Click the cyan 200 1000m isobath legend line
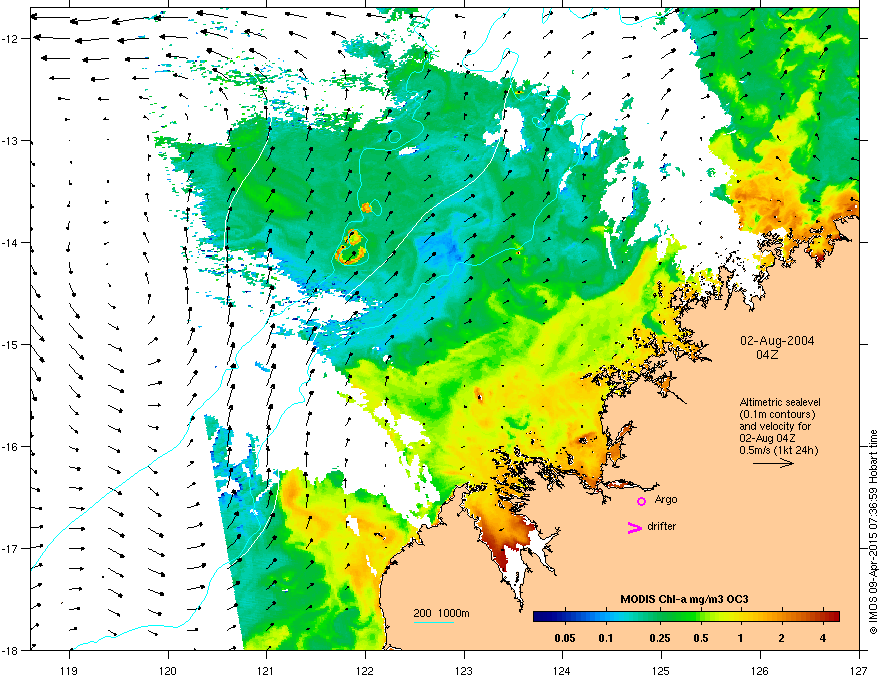The width and height of the screenshot is (880, 680). click(x=434, y=622)
